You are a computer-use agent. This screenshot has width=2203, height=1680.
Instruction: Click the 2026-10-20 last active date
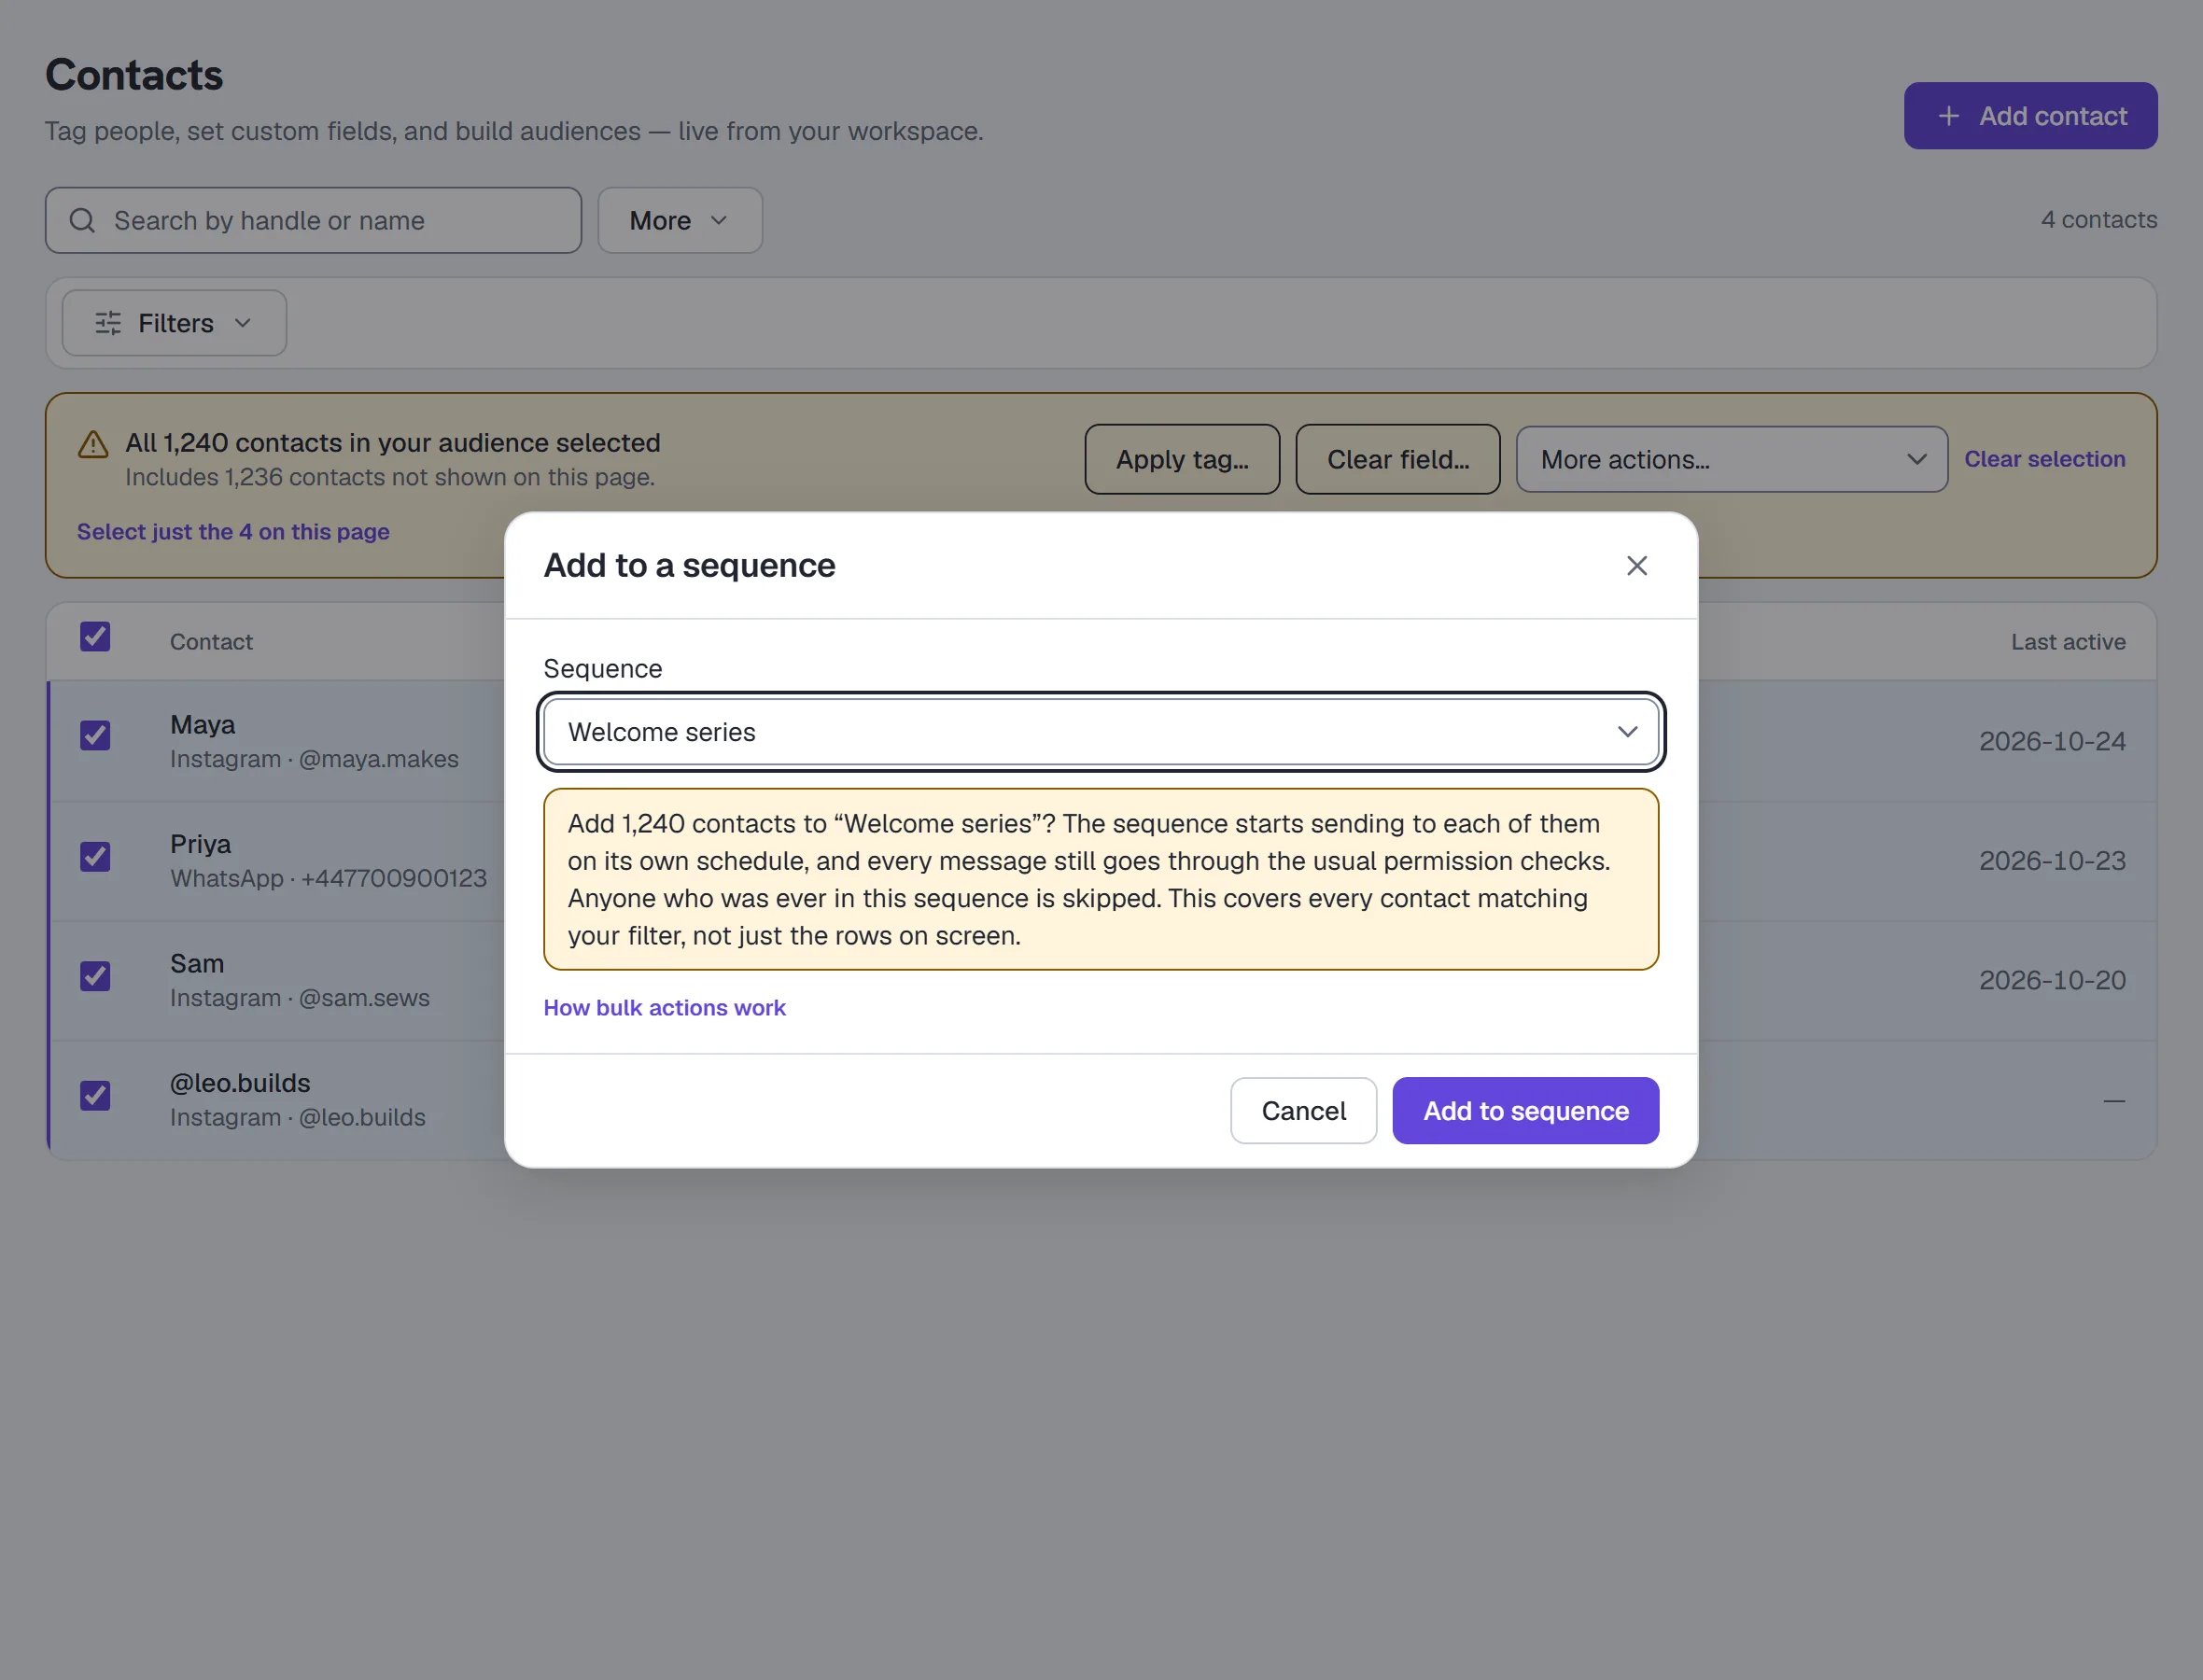click(2052, 980)
